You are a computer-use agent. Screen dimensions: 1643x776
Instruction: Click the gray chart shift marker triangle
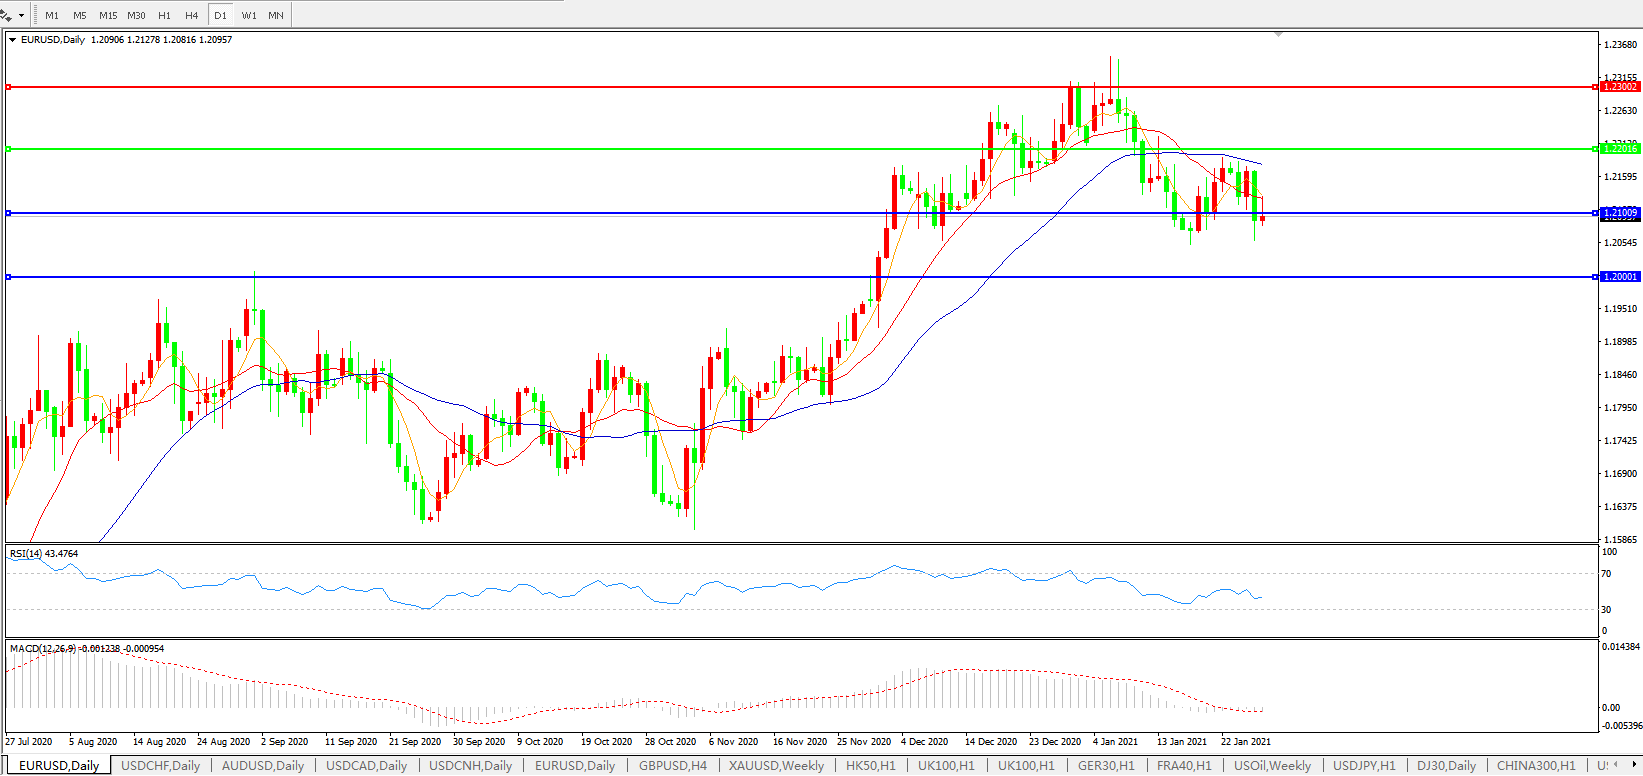pyautogui.click(x=1278, y=35)
